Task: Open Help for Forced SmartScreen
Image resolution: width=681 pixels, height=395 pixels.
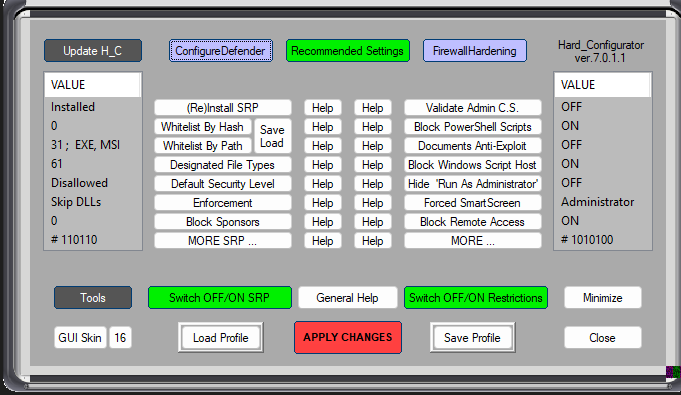Action: pyautogui.click(x=373, y=203)
